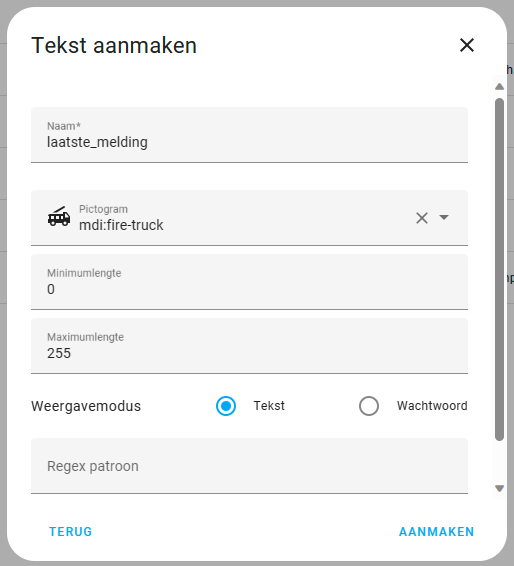Clear the selected mdi:fire-truck pictogram
This screenshot has width=514, height=566.
[422, 218]
